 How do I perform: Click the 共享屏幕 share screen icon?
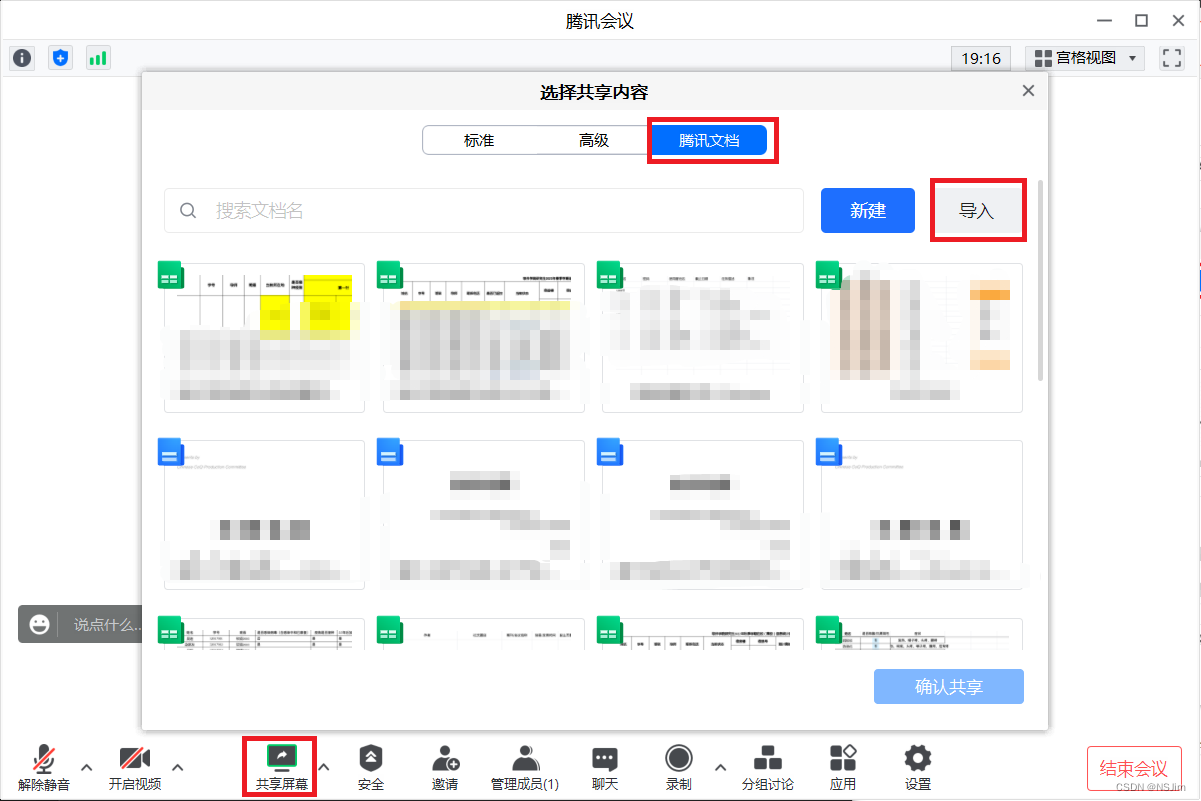(x=281, y=768)
